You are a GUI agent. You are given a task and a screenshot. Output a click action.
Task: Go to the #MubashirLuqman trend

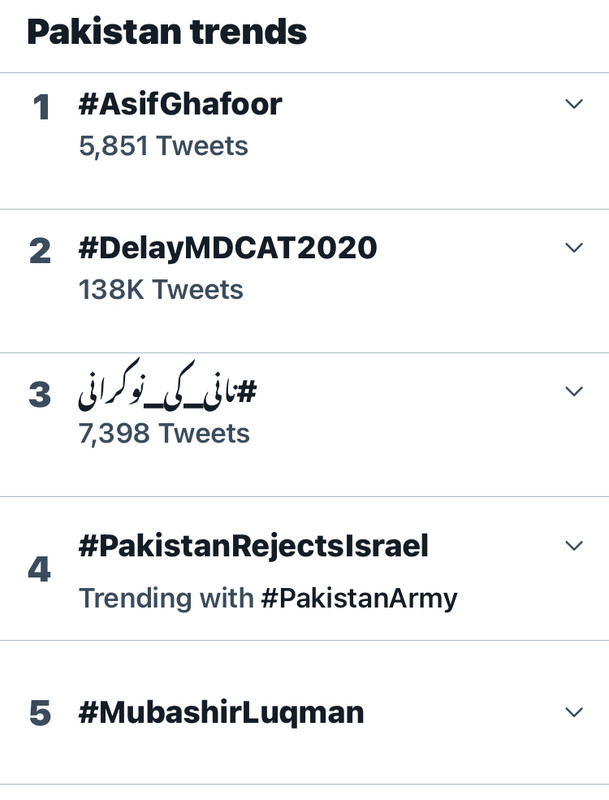pos(221,713)
